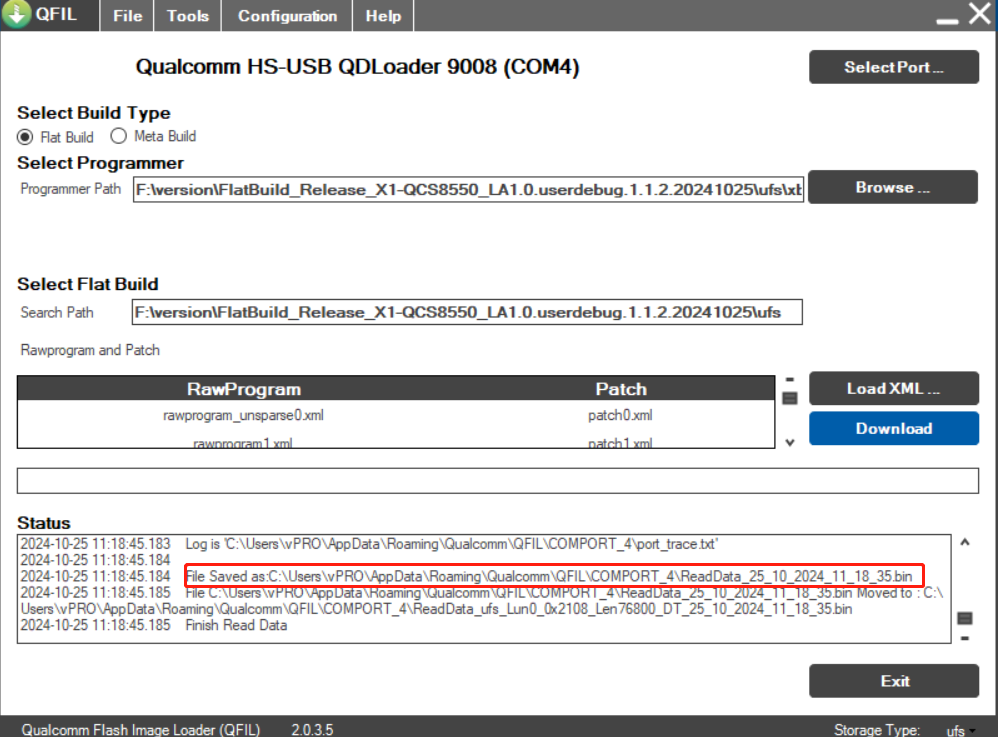This screenshot has height=737, width=1000.
Task: Click the port_trace.txt log entry
Action: coord(451,544)
